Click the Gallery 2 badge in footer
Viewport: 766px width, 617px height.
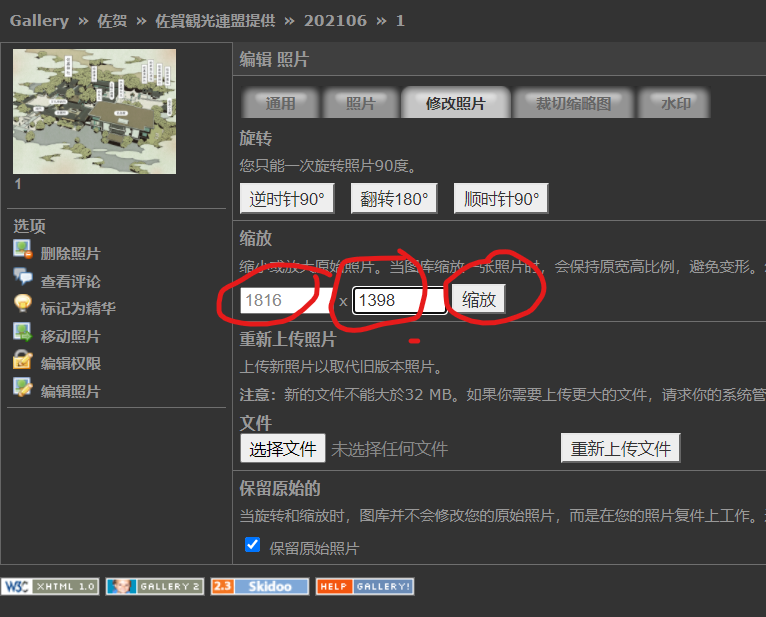[155, 586]
